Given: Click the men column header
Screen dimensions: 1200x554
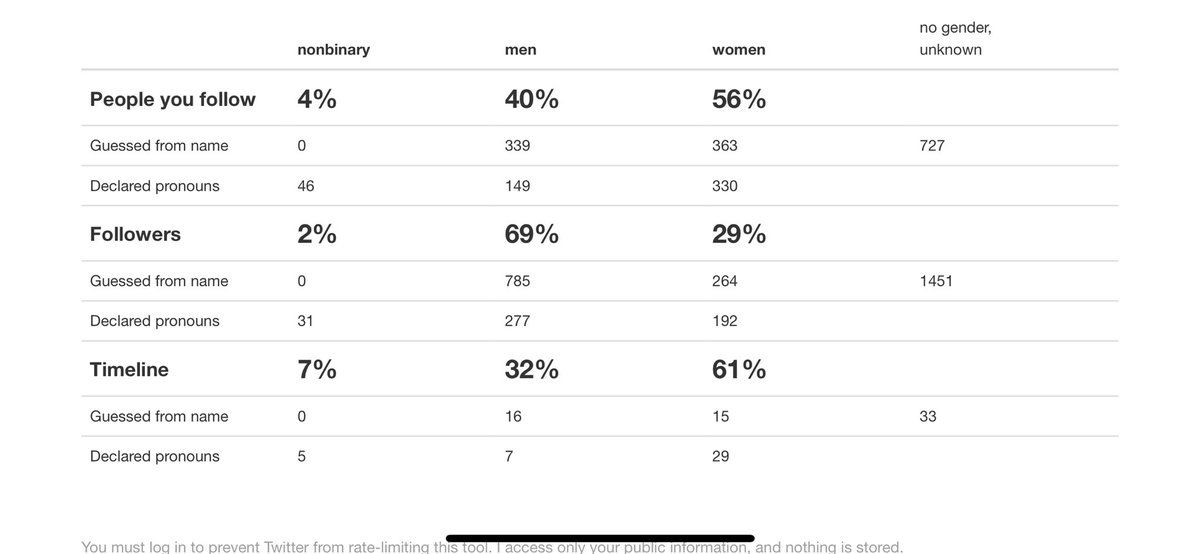Looking at the screenshot, I should pyautogui.click(x=520, y=49).
